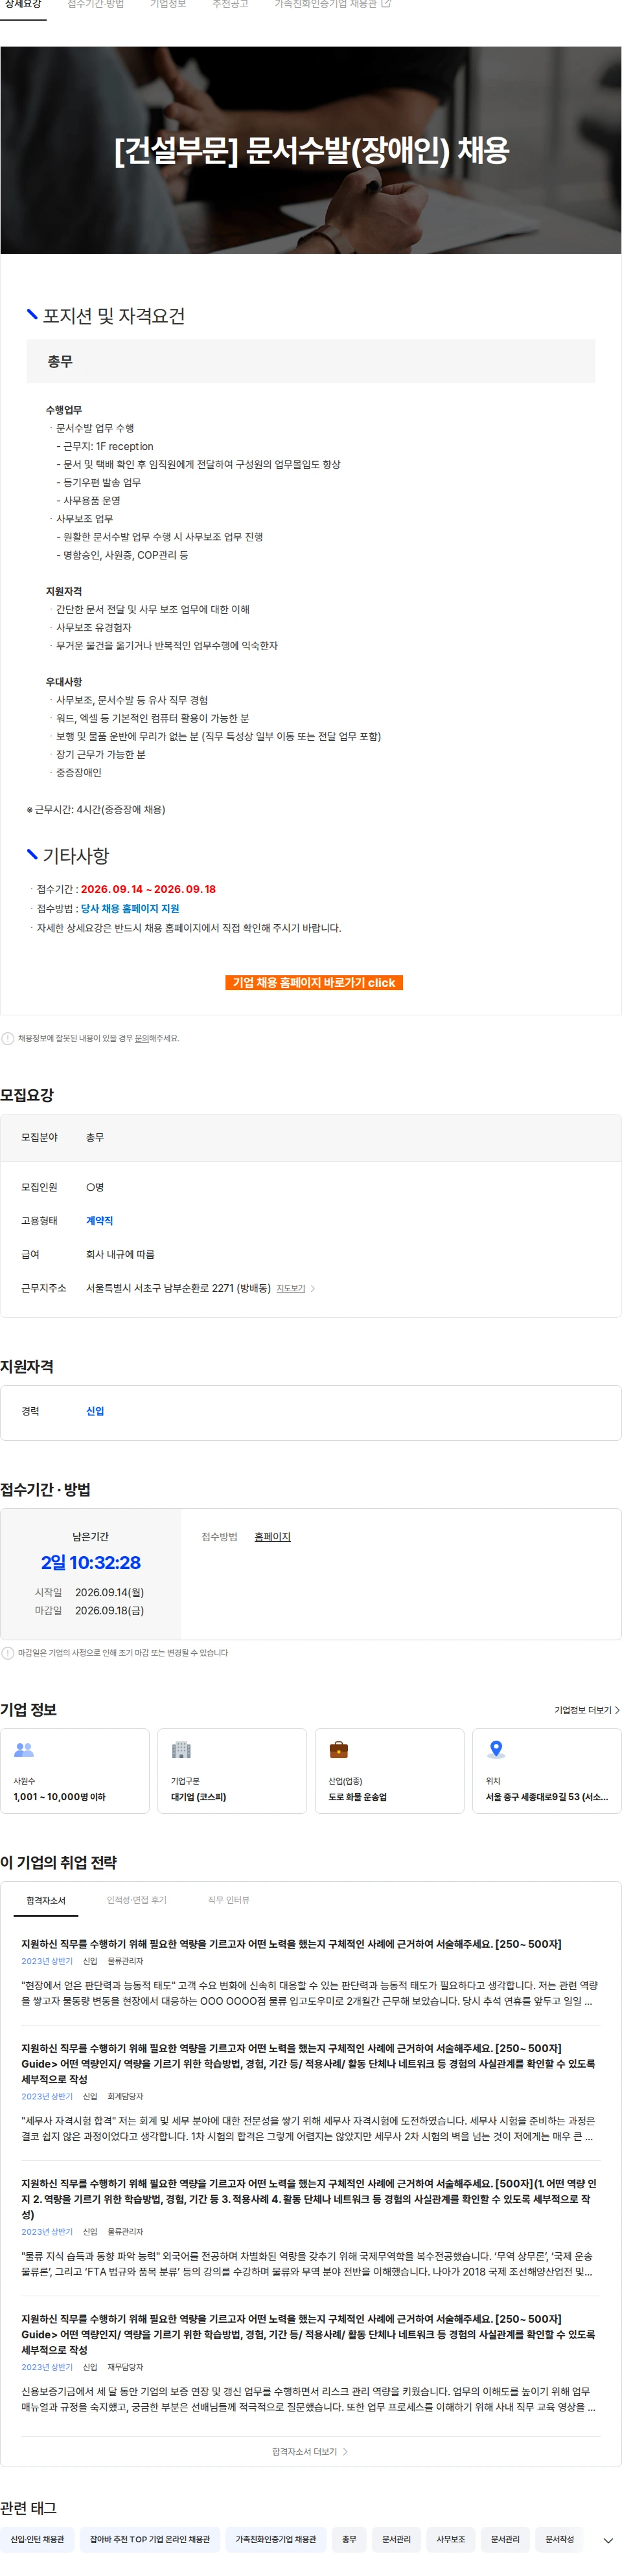
Task: Click chevron next to 지도보기
Action: coord(313,1288)
